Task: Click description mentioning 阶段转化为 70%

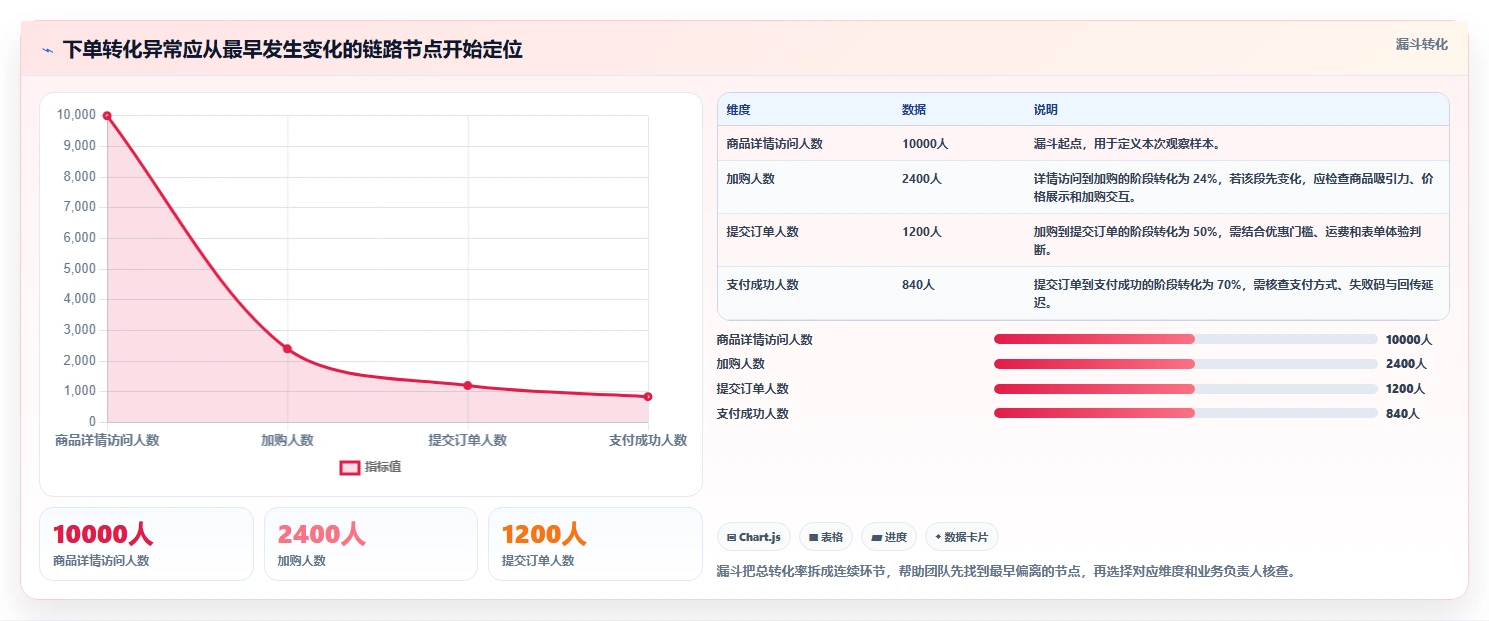Action: pyautogui.click(x=1233, y=294)
